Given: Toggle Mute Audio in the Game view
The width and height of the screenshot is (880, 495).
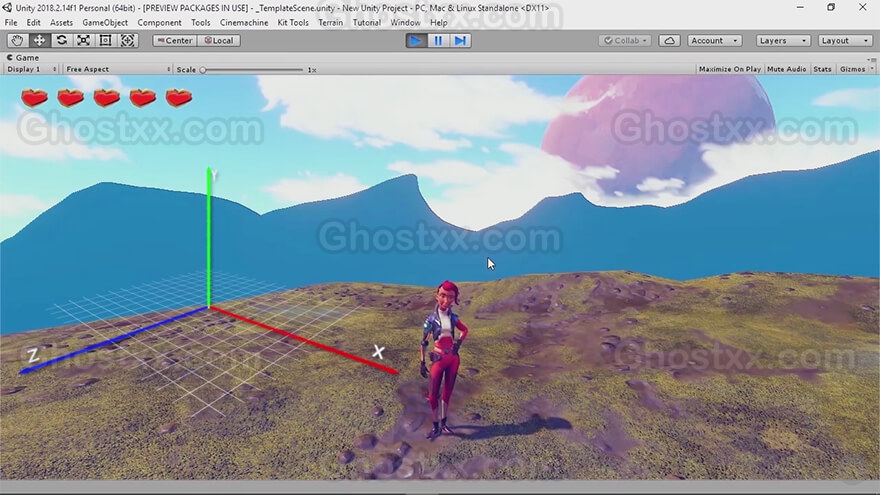Looking at the screenshot, I should pyautogui.click(x=786, y=69).
